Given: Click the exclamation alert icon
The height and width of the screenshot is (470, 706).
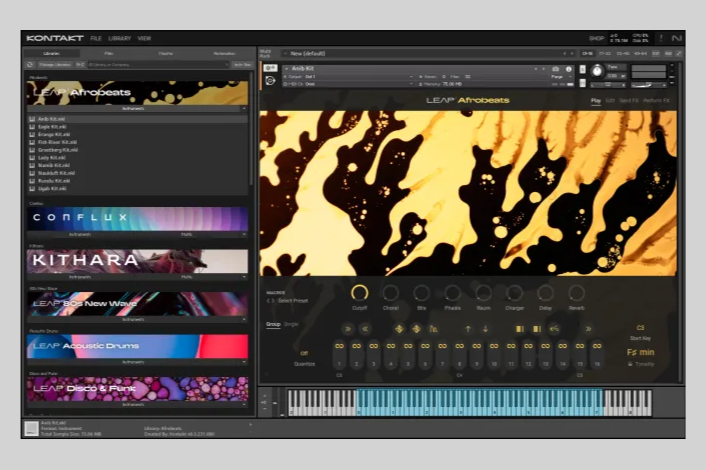Looking at the screenshot, I should tap(661, 38).
